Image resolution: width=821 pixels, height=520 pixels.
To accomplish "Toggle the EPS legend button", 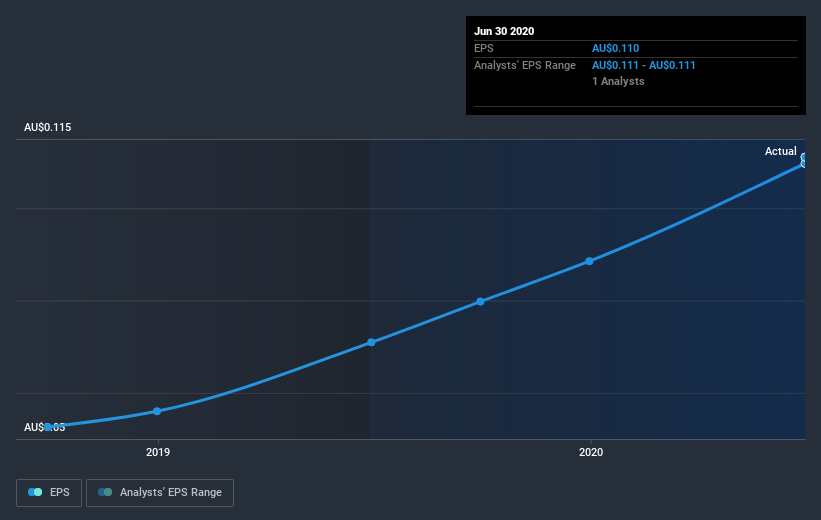I will pos(49,493).
